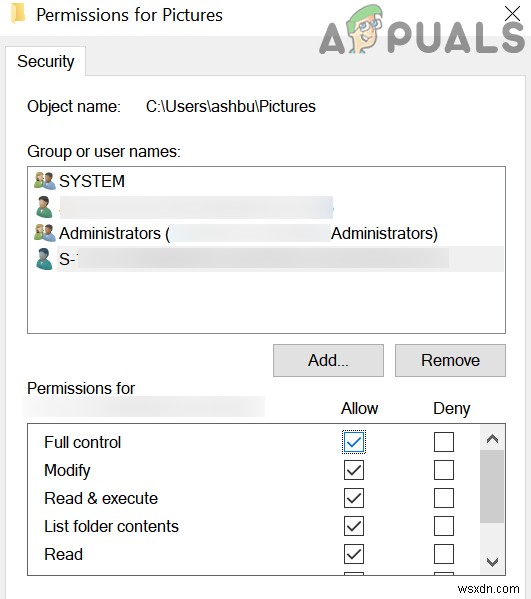Close the Permissions for Pictures dialog
The image size is (531, 599).
pyautogui.click(x=512, y=14)
